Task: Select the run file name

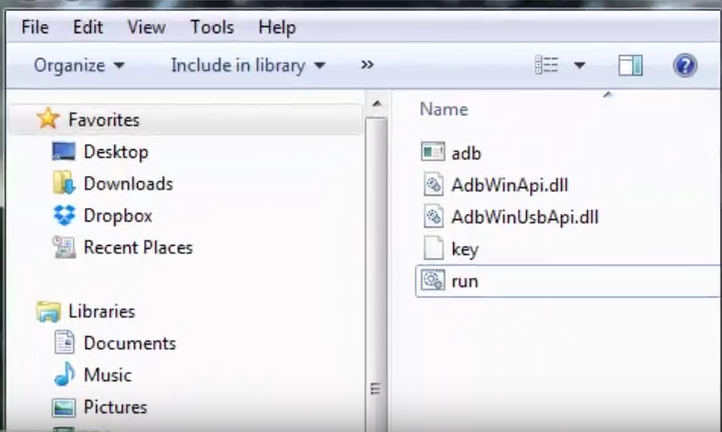Action: [x=465, y=281]
